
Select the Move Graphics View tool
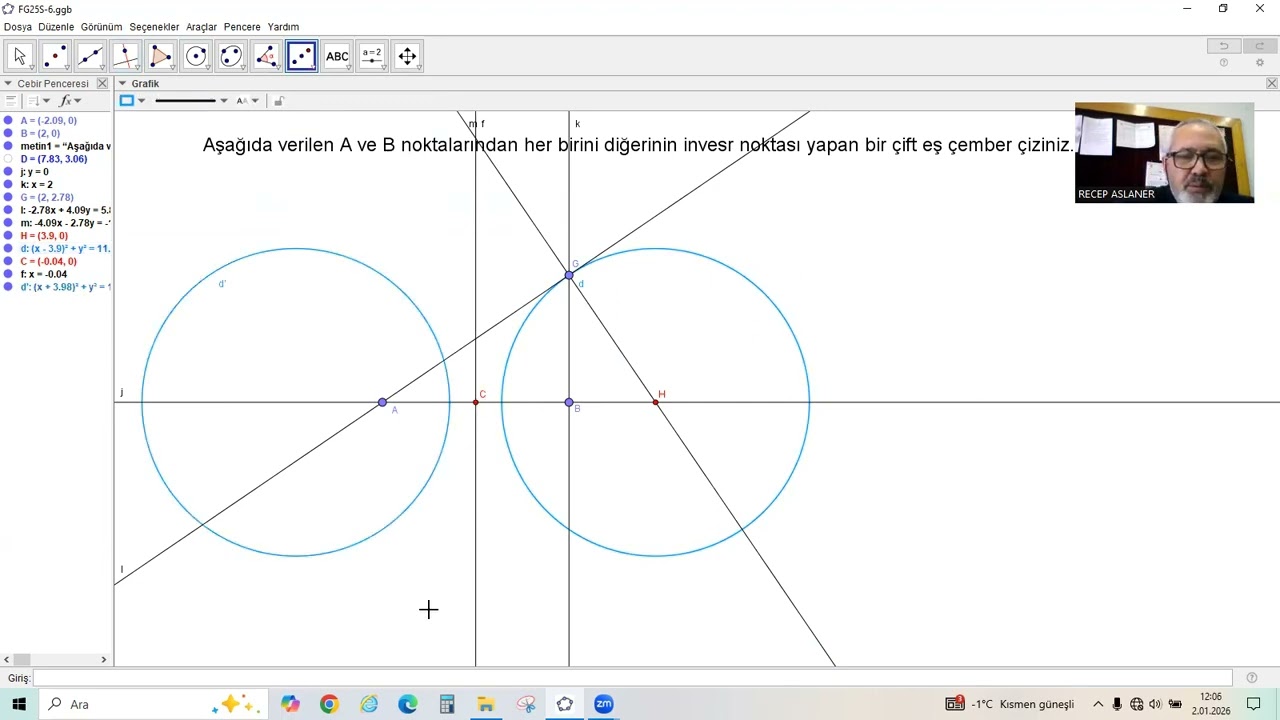(407, 56)
